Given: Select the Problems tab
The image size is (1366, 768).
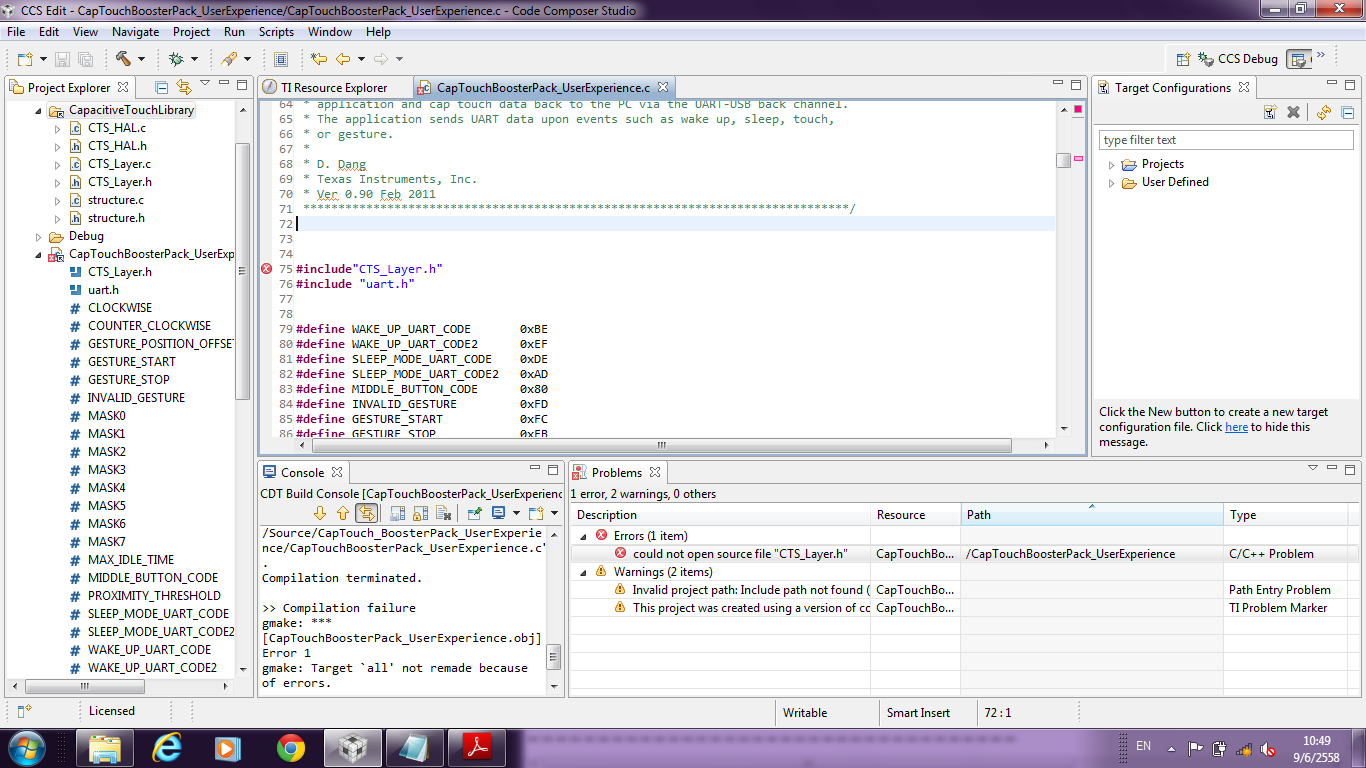Looking at the screenshot, I should (616, 473).
